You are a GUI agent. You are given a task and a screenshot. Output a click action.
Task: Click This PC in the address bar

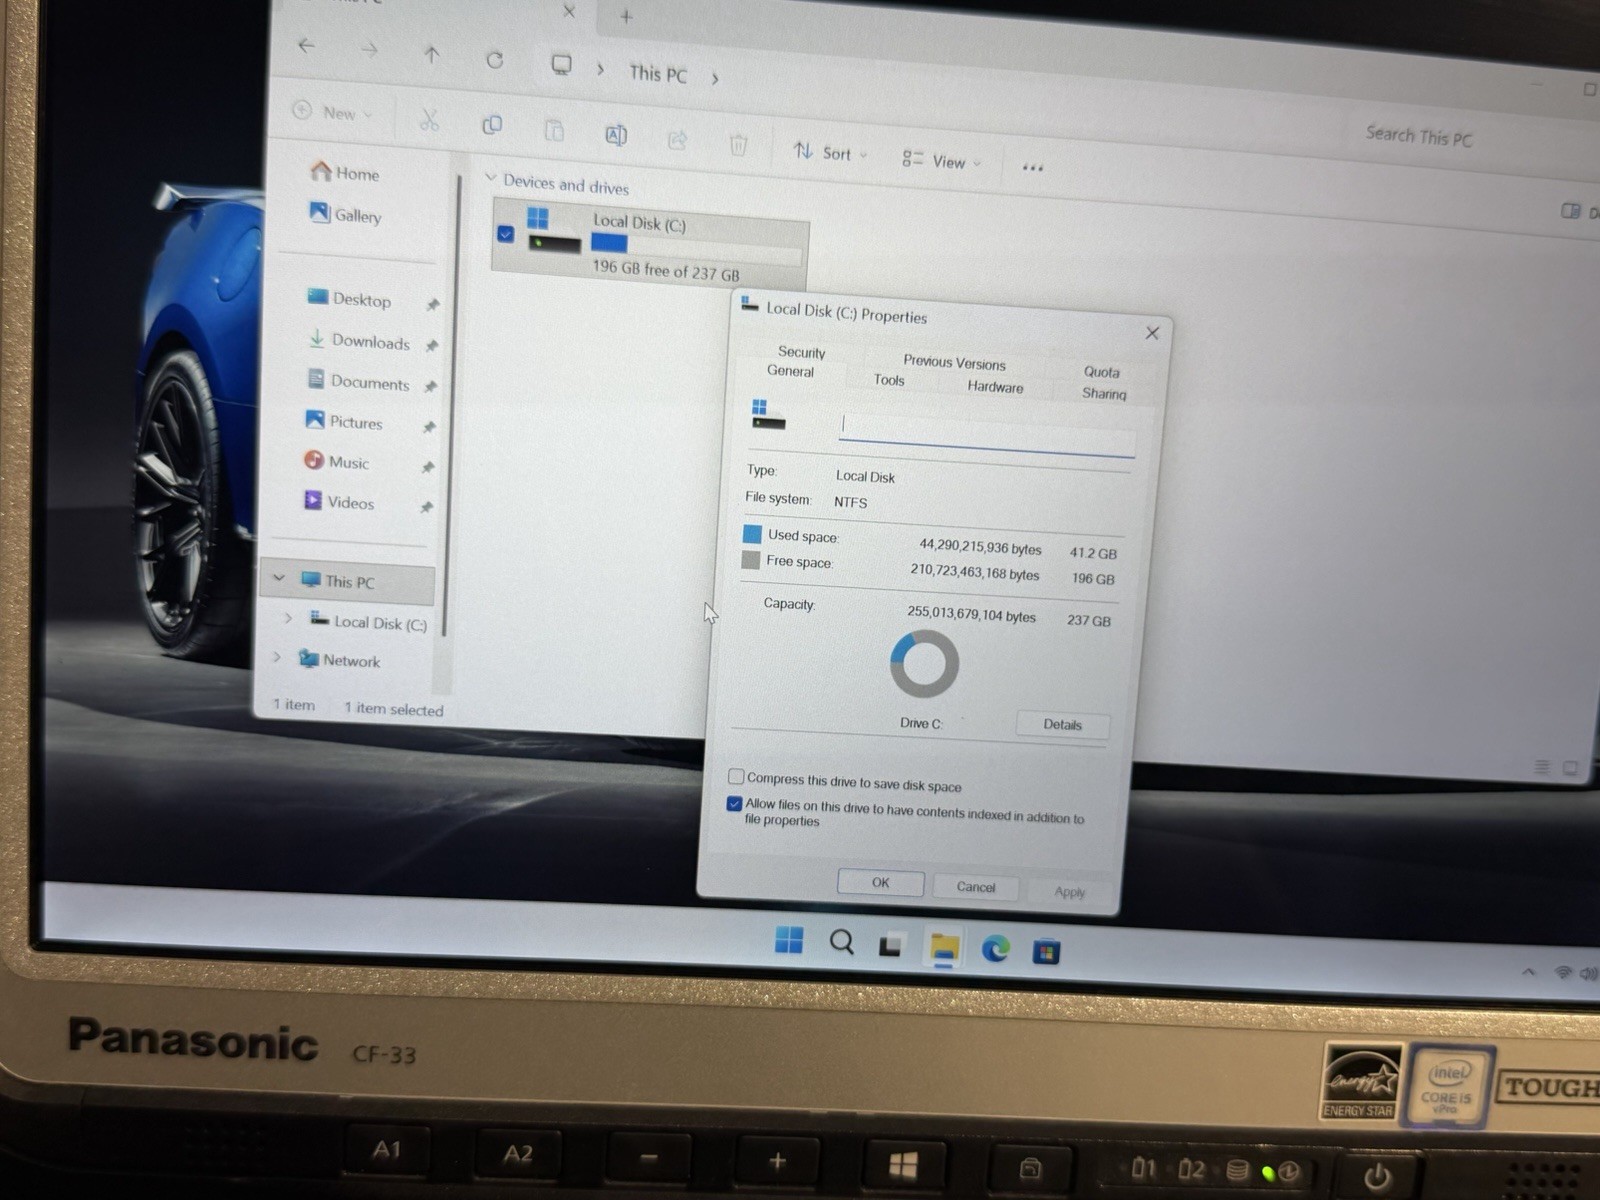(658, 73)
